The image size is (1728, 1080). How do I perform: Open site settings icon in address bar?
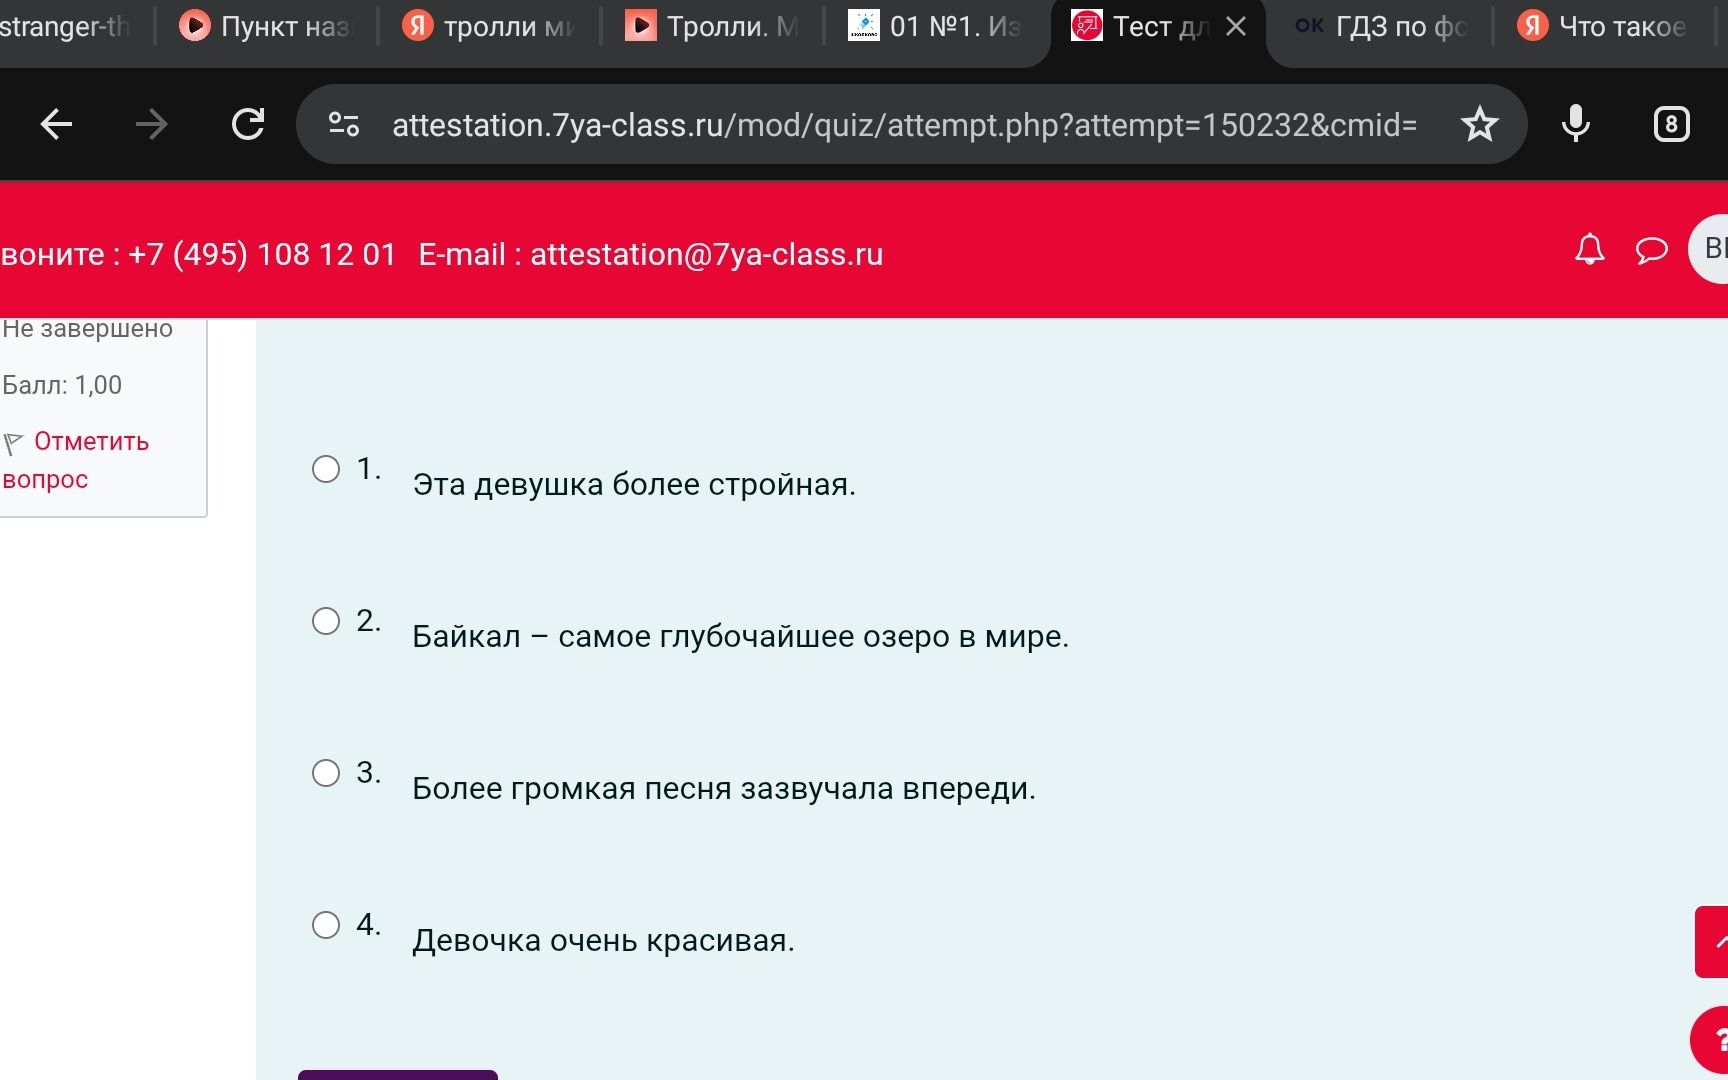tap(344, 124)
